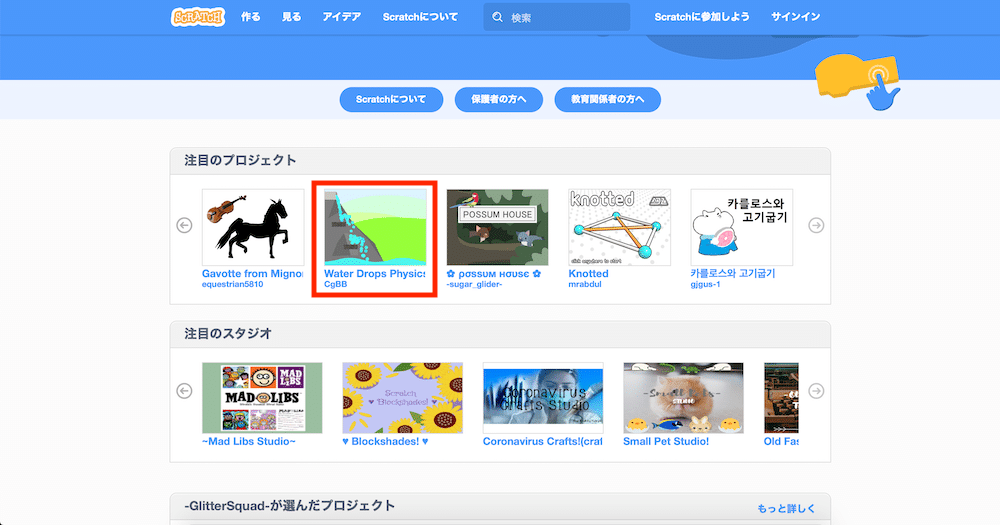Open the Gavotte horse project thumbnail
1000x525 pixels.
253,227
